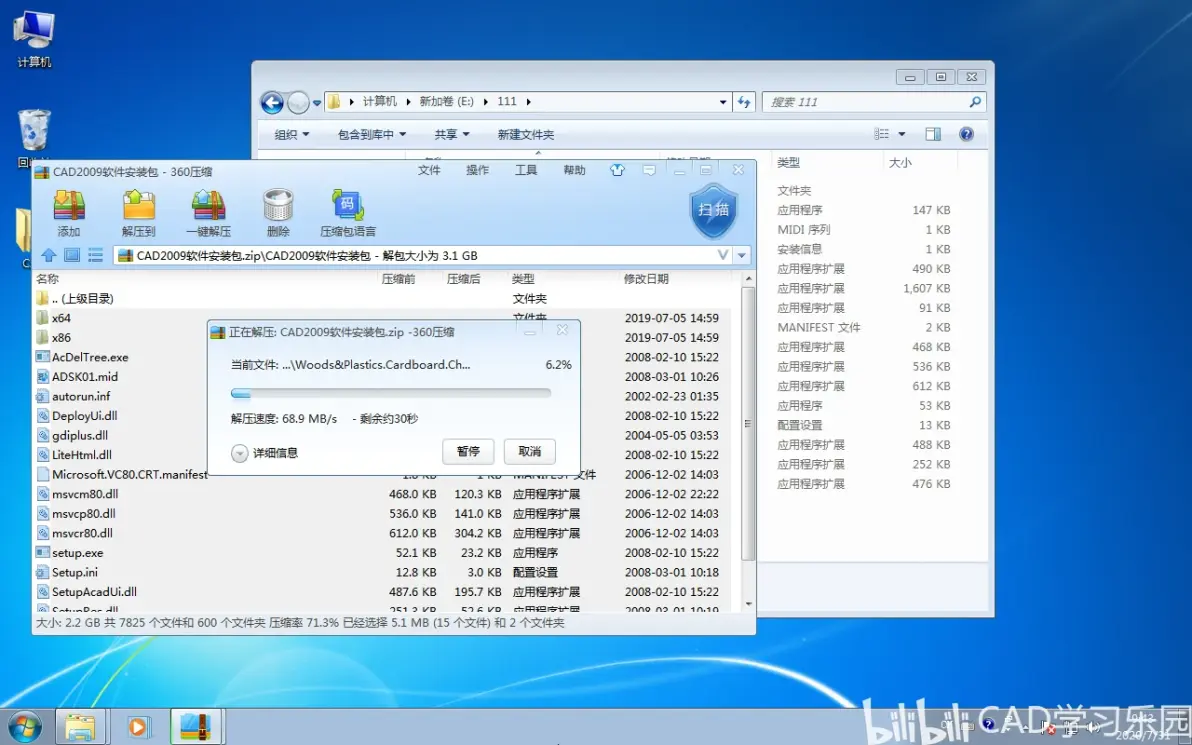This screenshot has height=745, width=1192.
Task: Select the msvcr80.dll file row
Action: [x=384, y=533]
